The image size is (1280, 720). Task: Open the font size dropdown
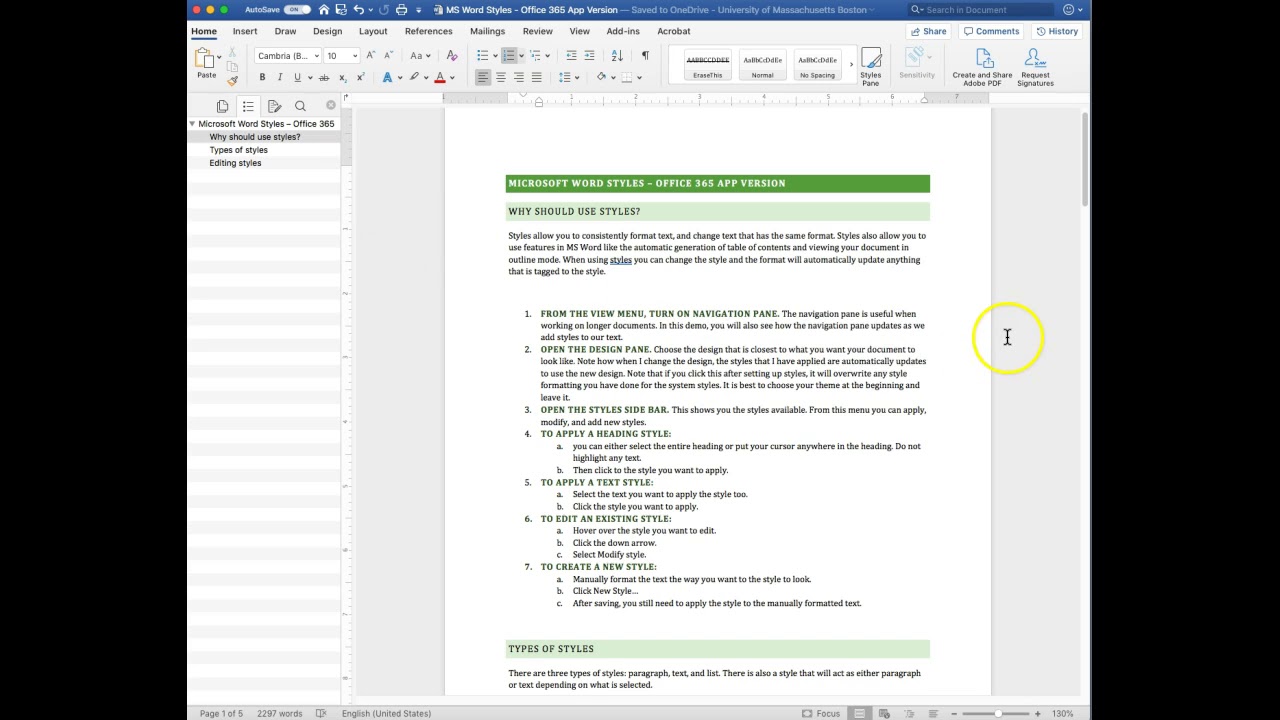354,56
